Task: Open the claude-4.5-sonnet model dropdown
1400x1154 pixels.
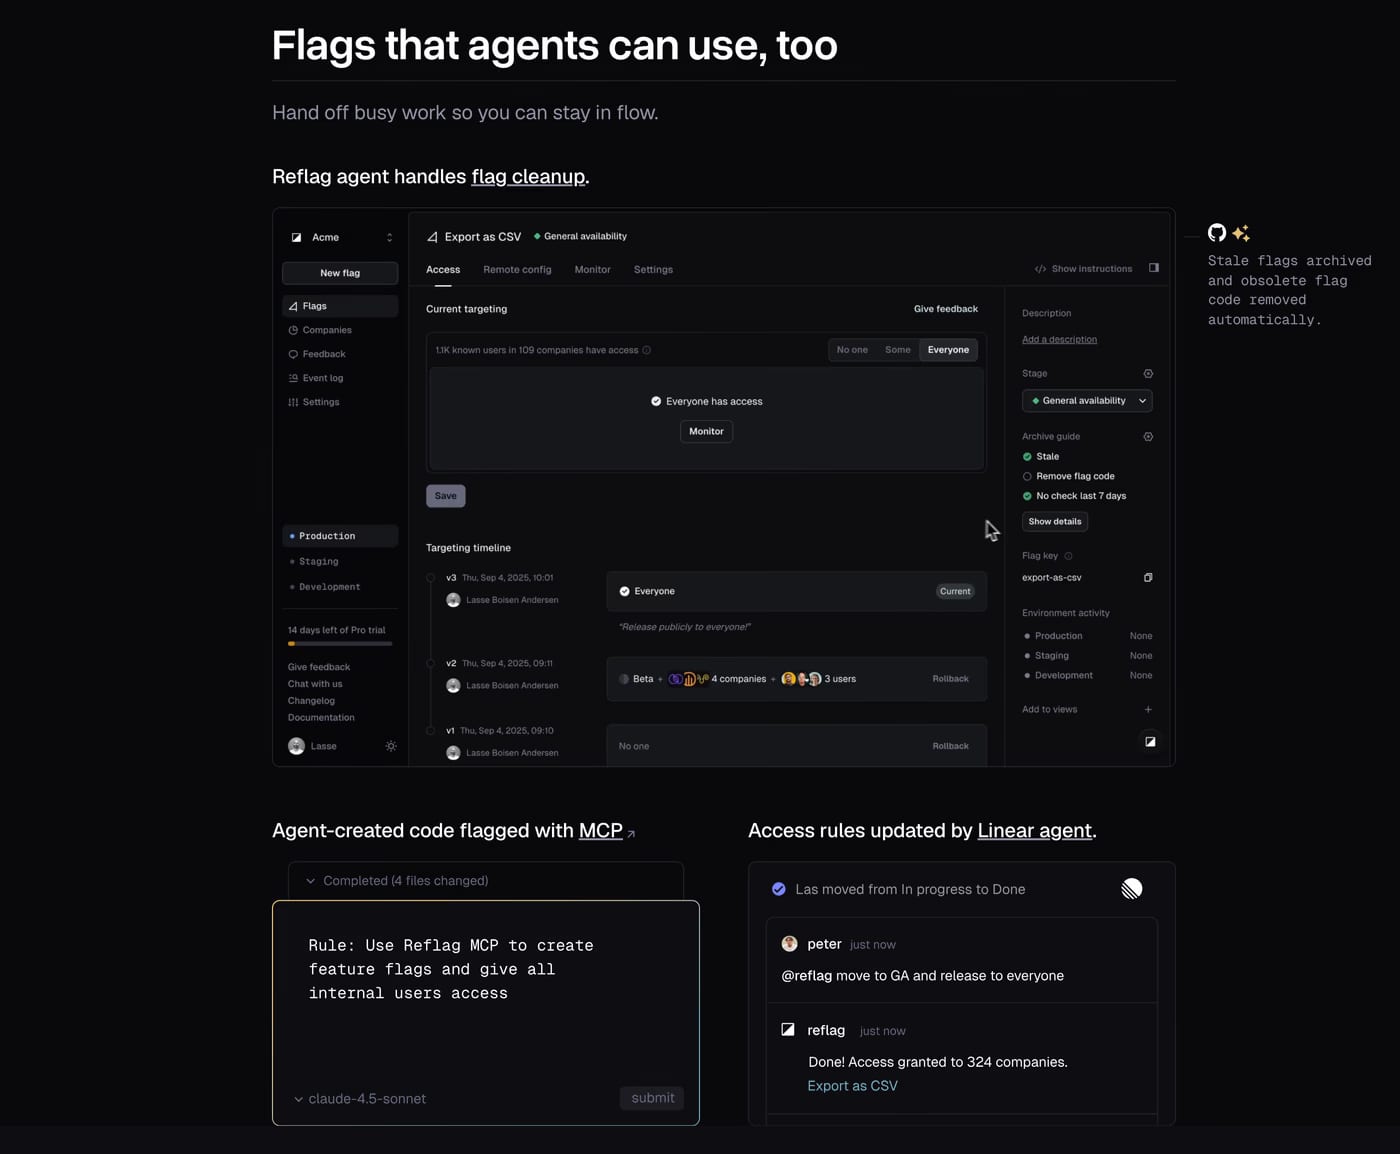Action: click(x=360, y=1099)
